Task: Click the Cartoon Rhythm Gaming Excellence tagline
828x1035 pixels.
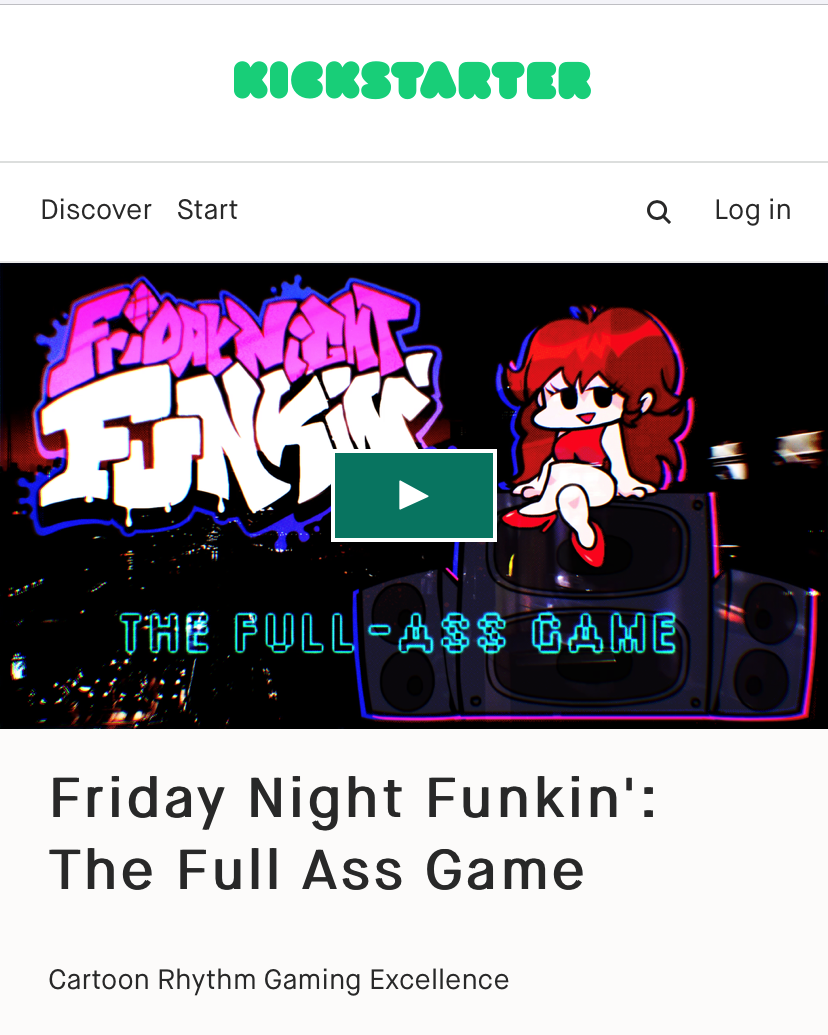Action: click(x=279, y=980)
